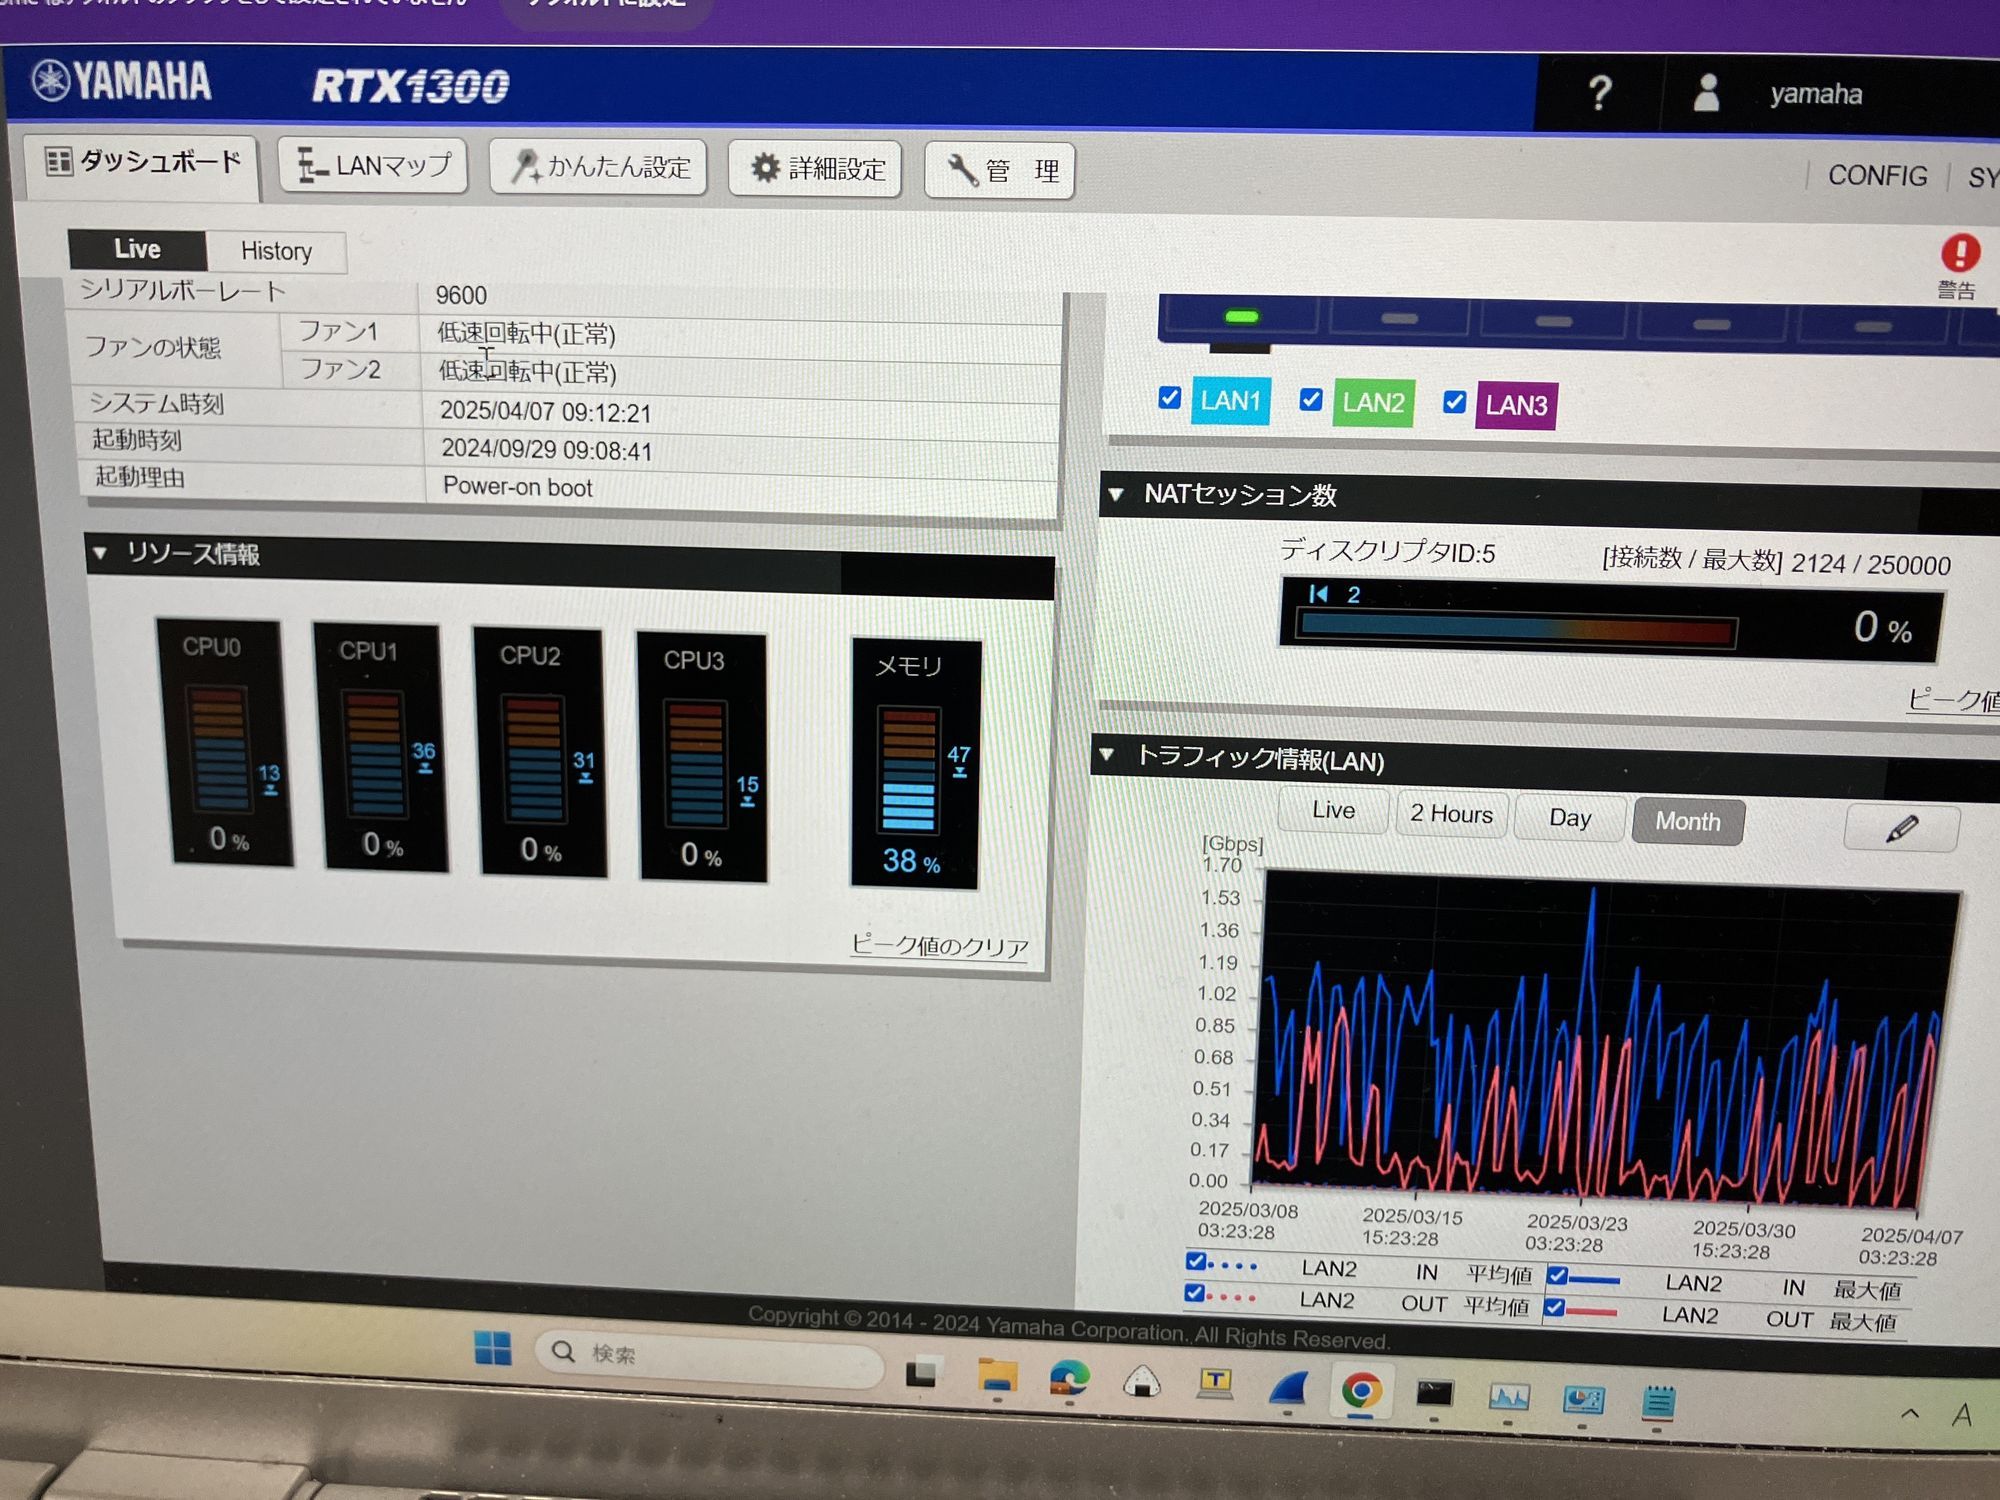Image resolution: width=2000 pixels, height=1500 pixels.
Task: Click the CONFIG link
Action: (x=1877, y=176)
